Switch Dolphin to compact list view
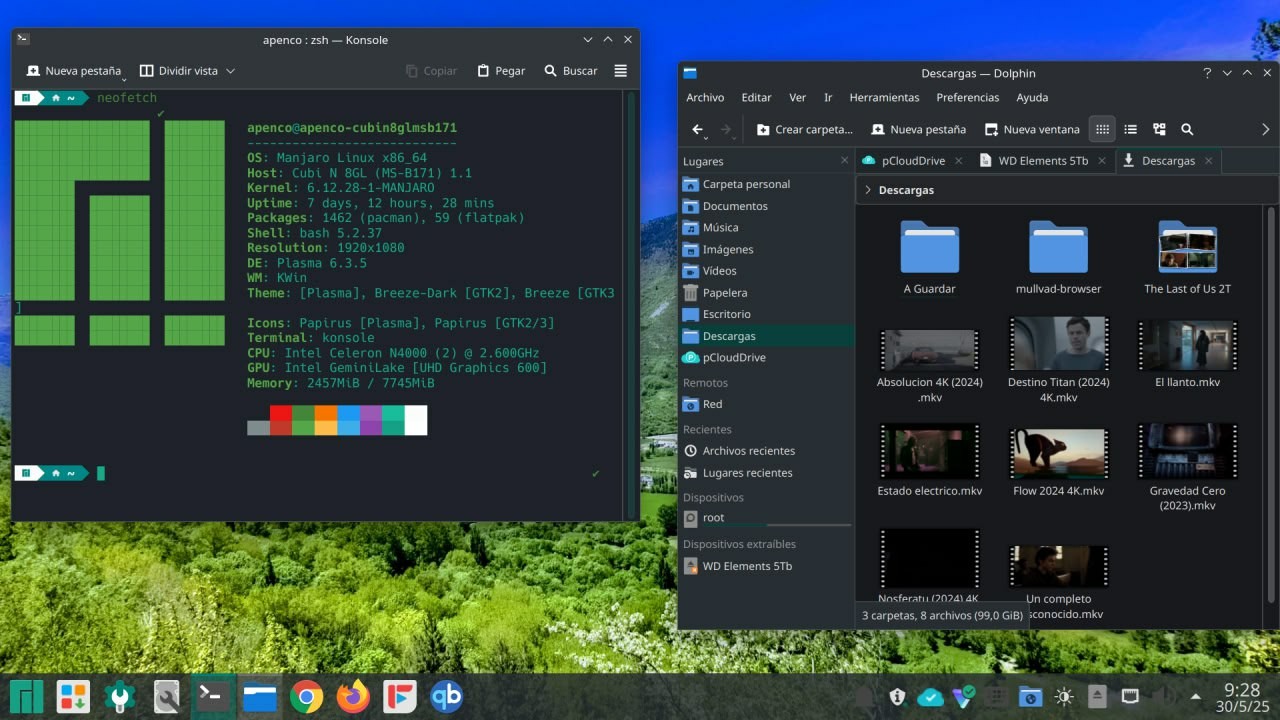 pos(1131,129)
